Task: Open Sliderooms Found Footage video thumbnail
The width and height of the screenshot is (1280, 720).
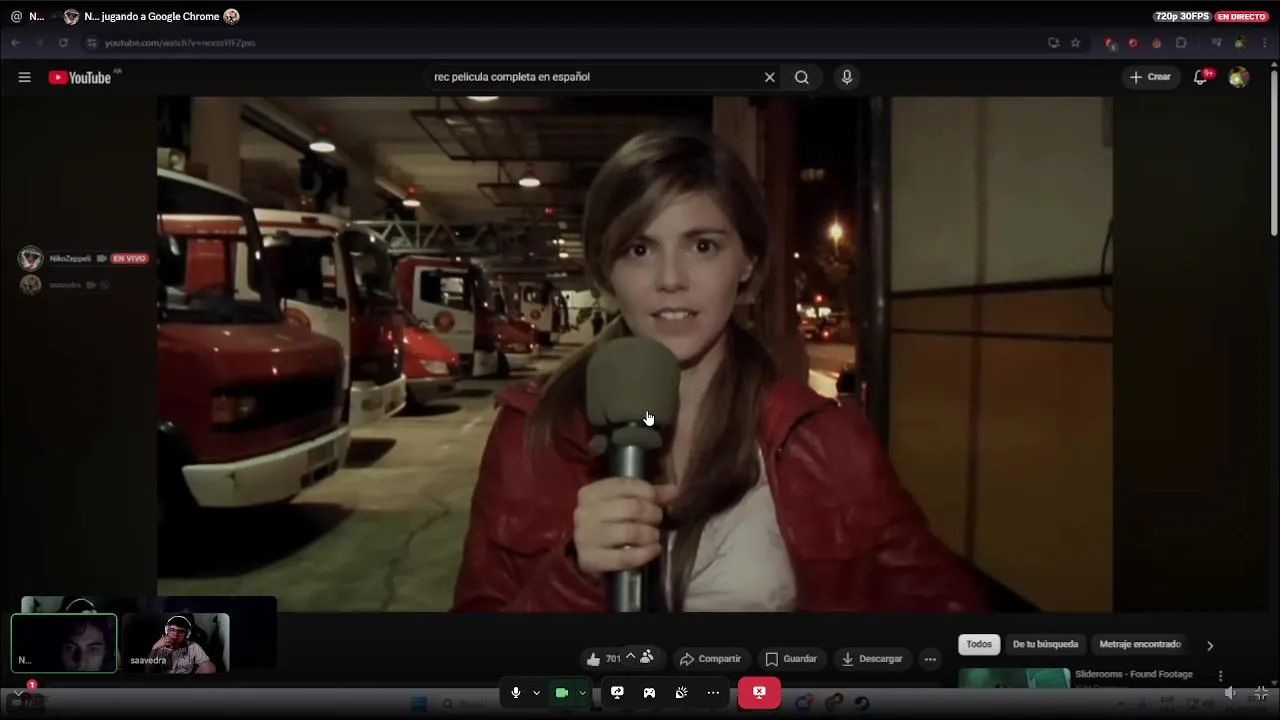Action: click(x=1014, y=678)
